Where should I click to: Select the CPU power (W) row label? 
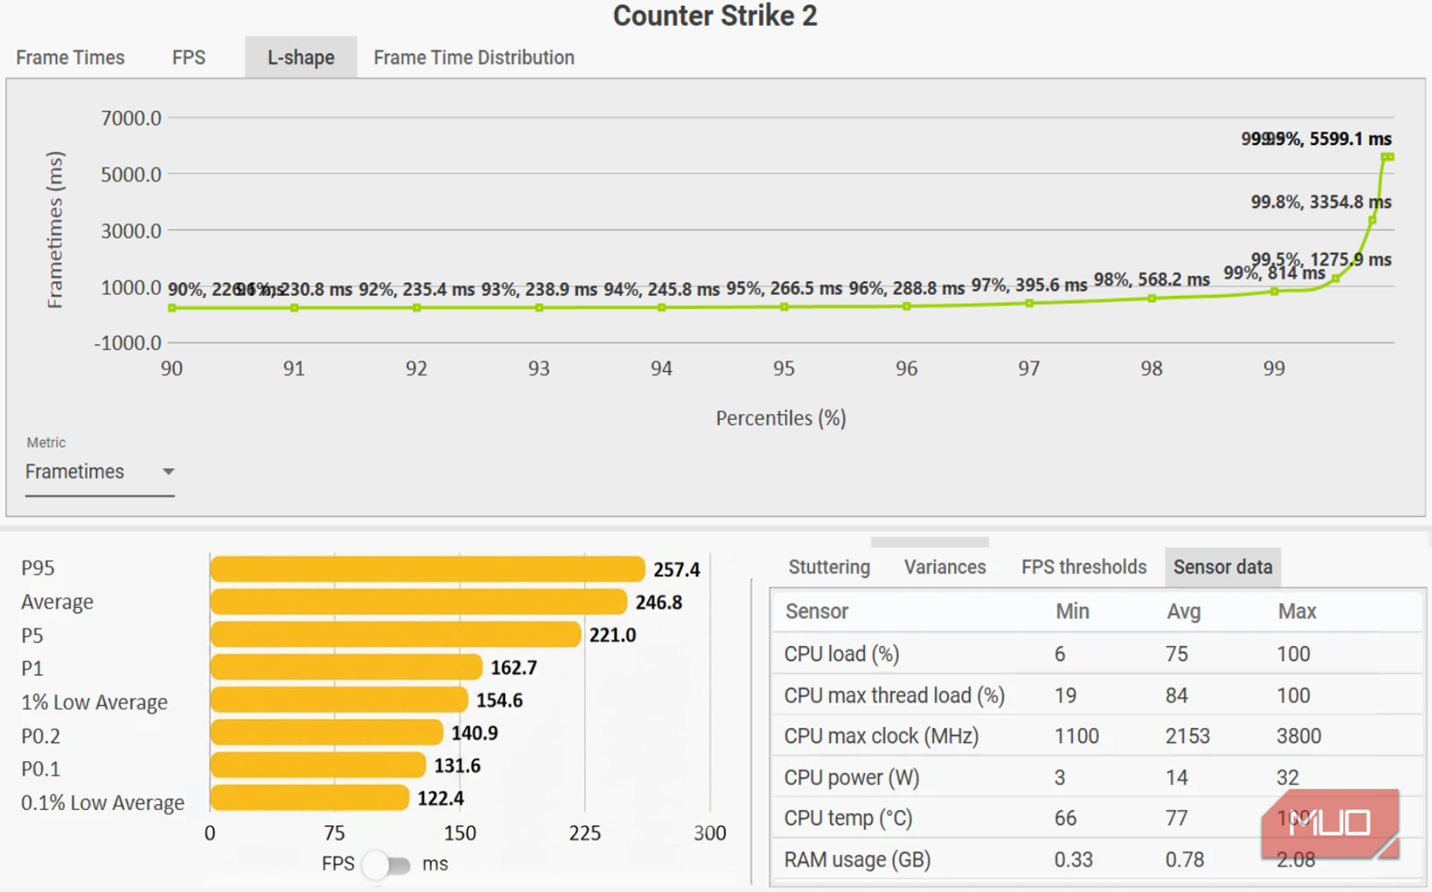tap(852, 777)
